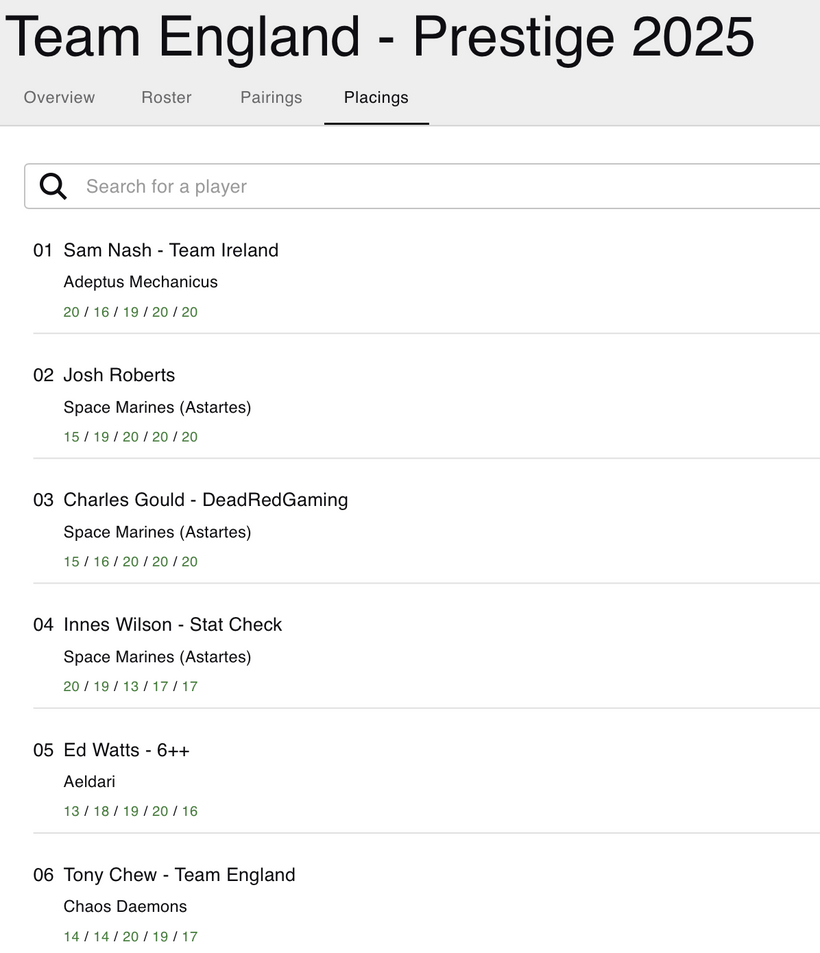Open Sam Nash - Team Ireland entry

pos(171,250)
